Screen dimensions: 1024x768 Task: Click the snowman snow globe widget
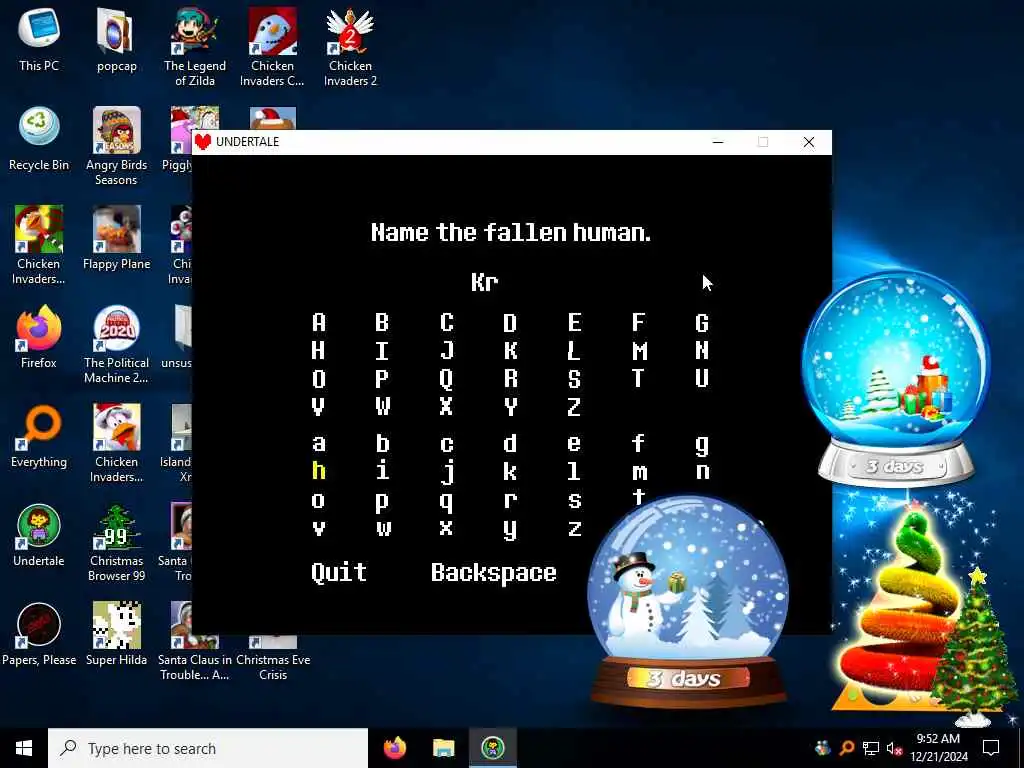click(688, 601)
